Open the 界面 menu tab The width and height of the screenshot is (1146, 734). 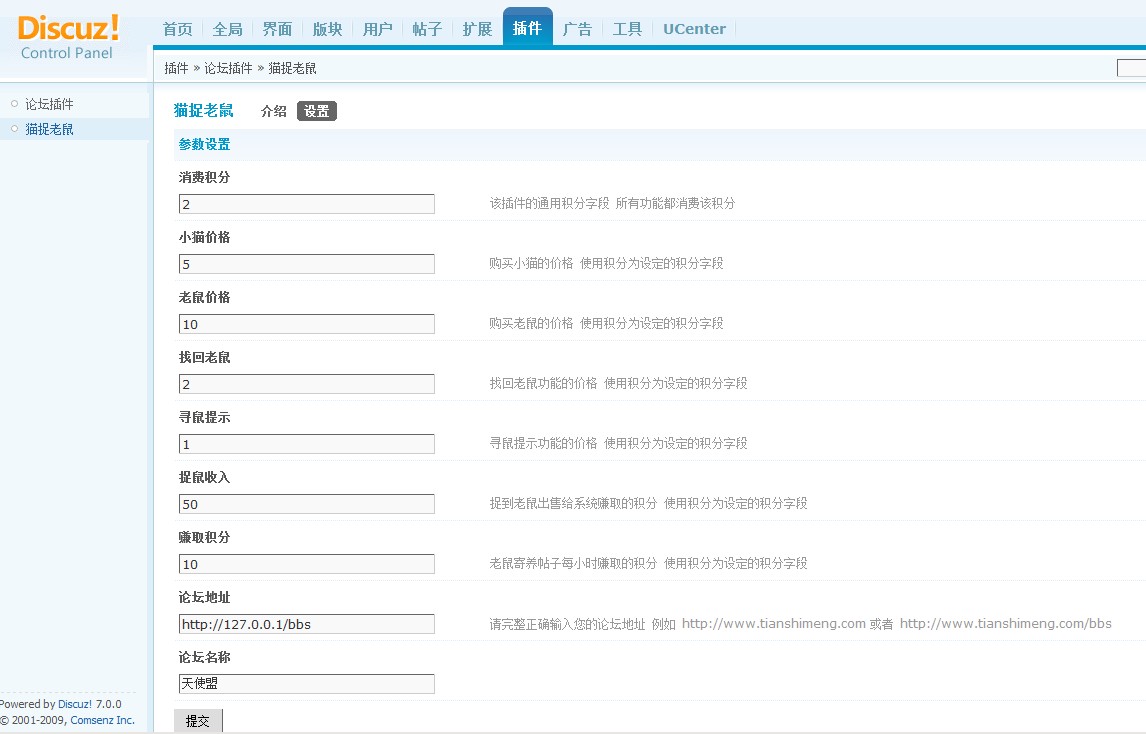pyautogui.click(x=277, y=29)
